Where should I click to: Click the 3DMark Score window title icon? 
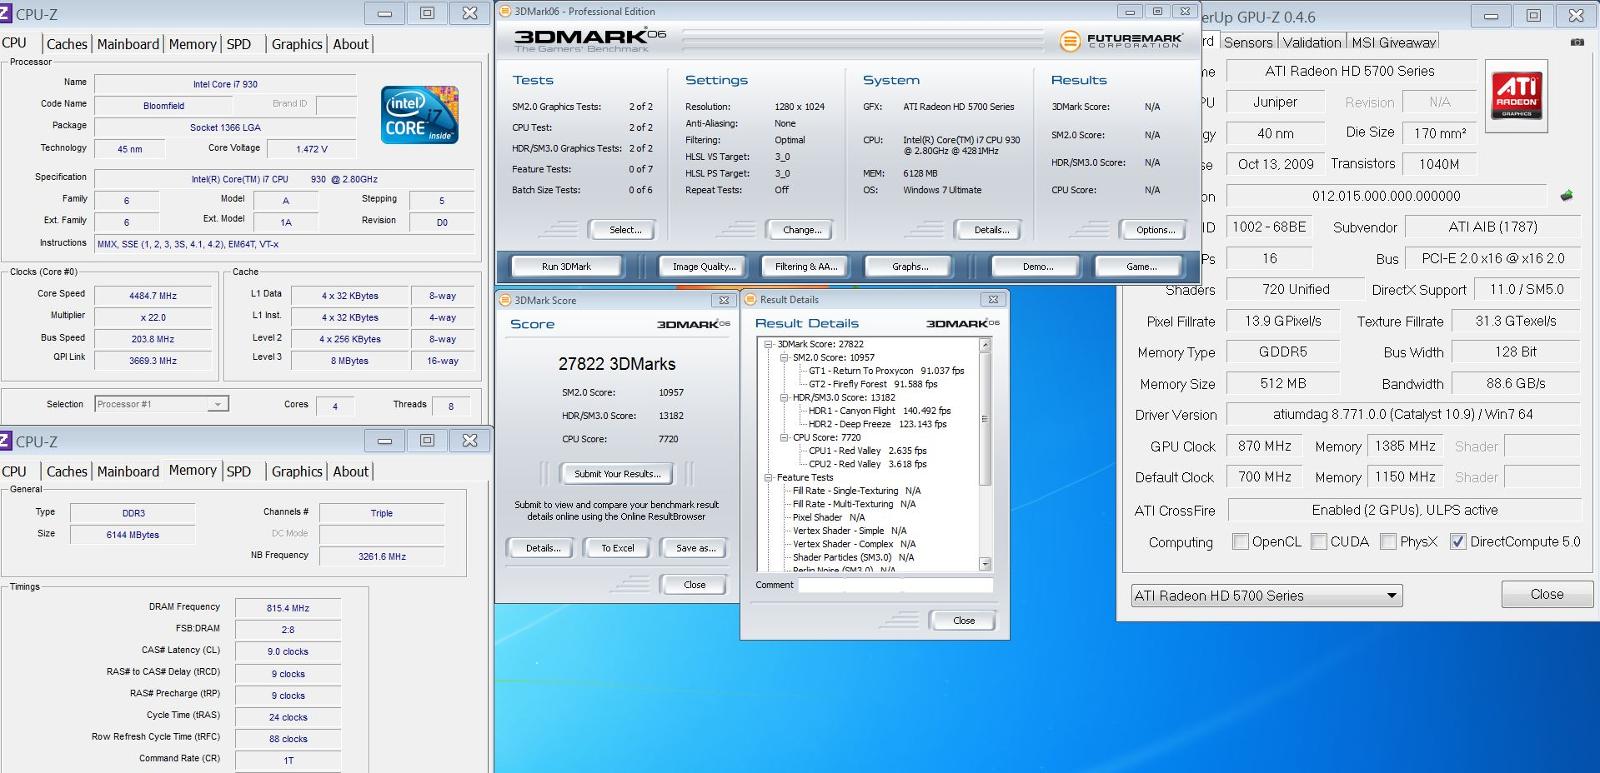point(506,300)
